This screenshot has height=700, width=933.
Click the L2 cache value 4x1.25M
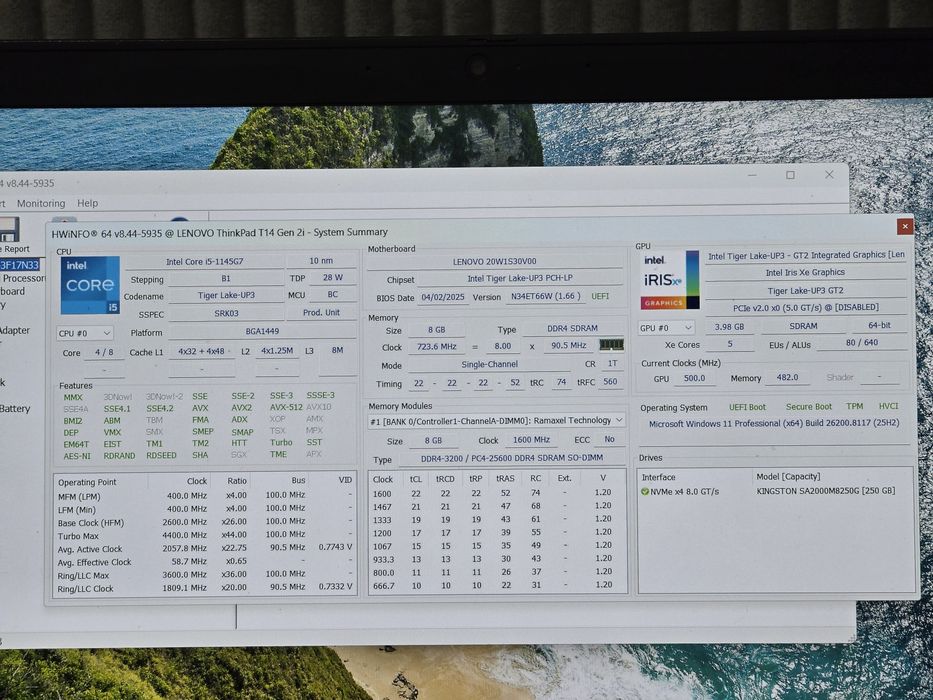coord(277,351)
